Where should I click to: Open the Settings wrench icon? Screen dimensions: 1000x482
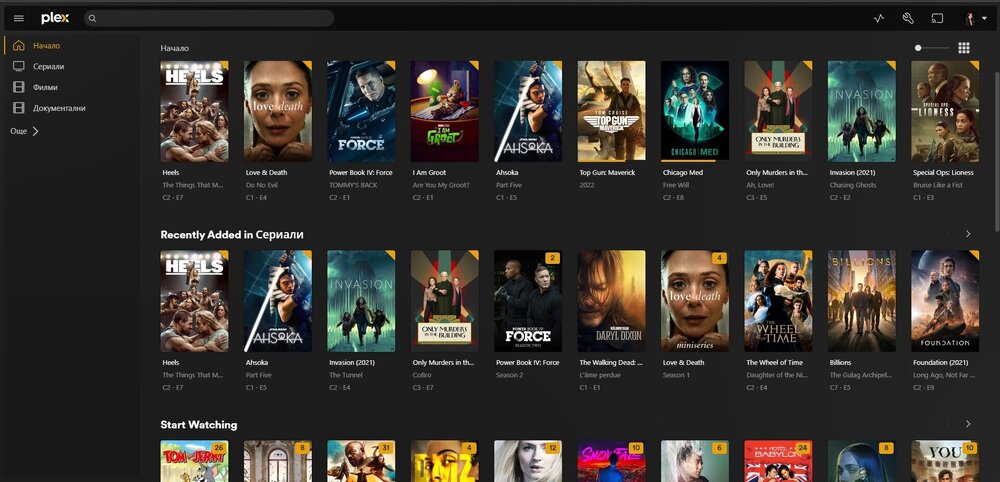tap(908, 18)
